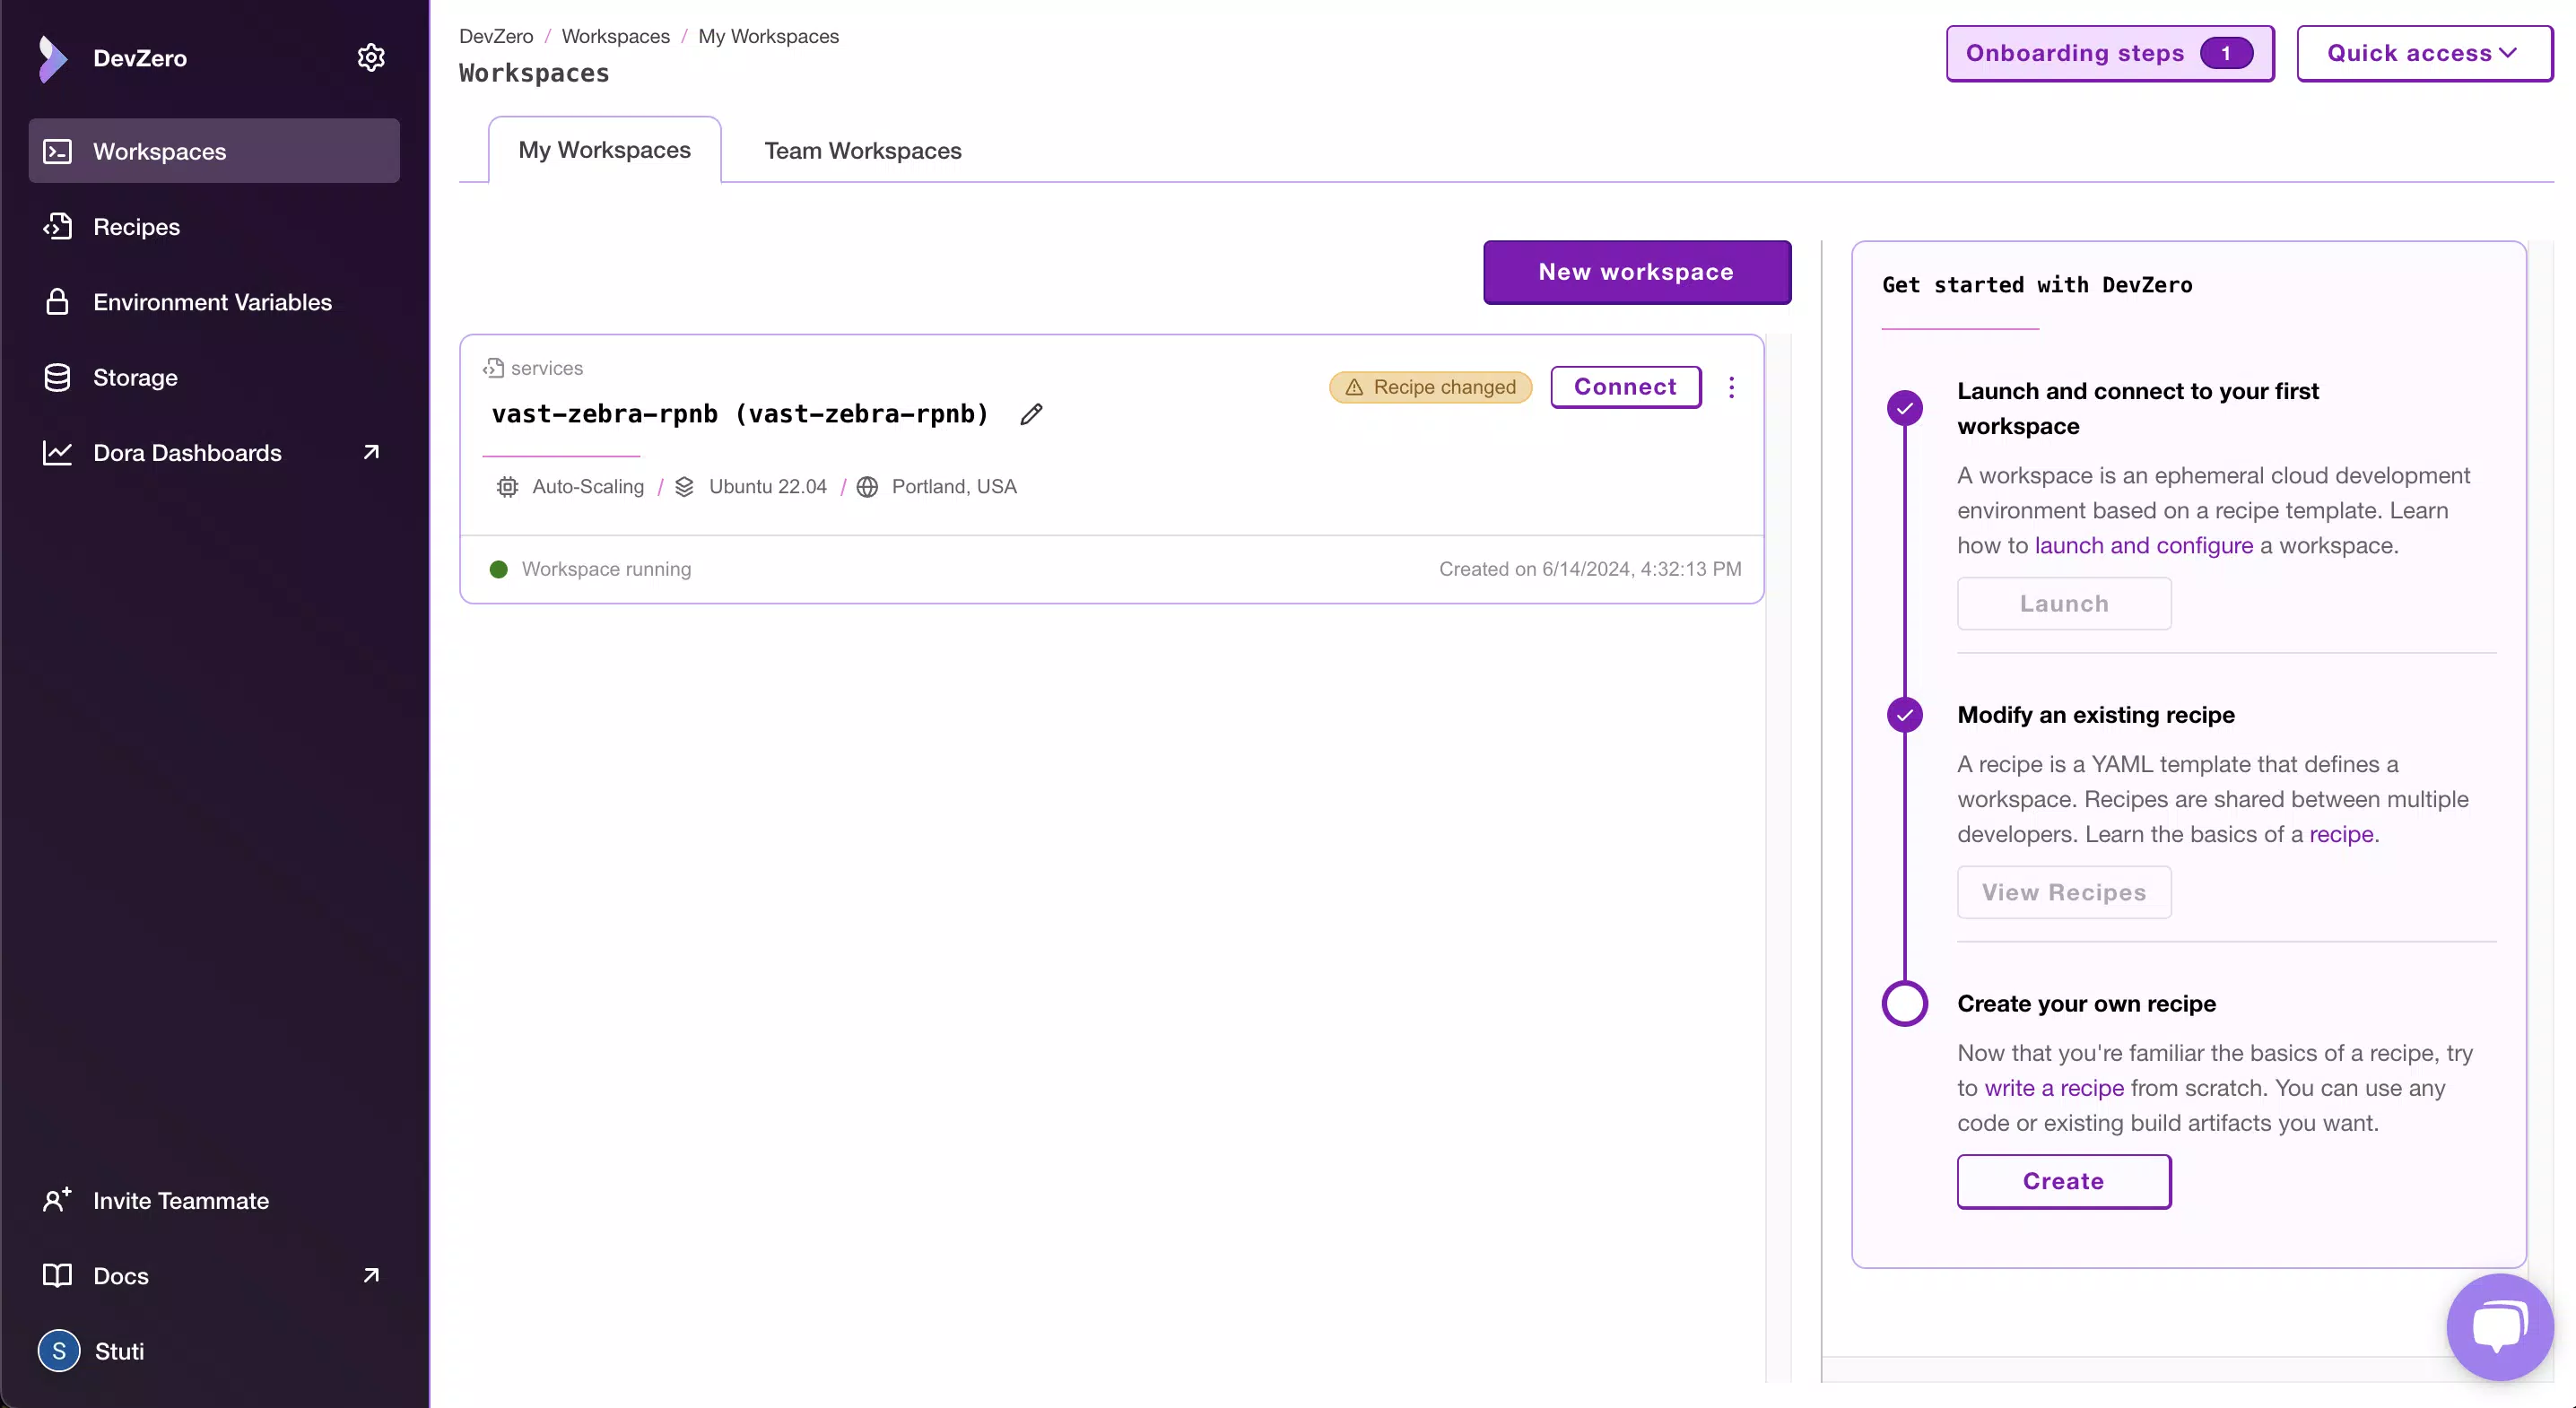The width and height of the screenshot is (2576, 1408).
Task: Click checkmark for Launch and connect step
Action: coord(1905,408)
